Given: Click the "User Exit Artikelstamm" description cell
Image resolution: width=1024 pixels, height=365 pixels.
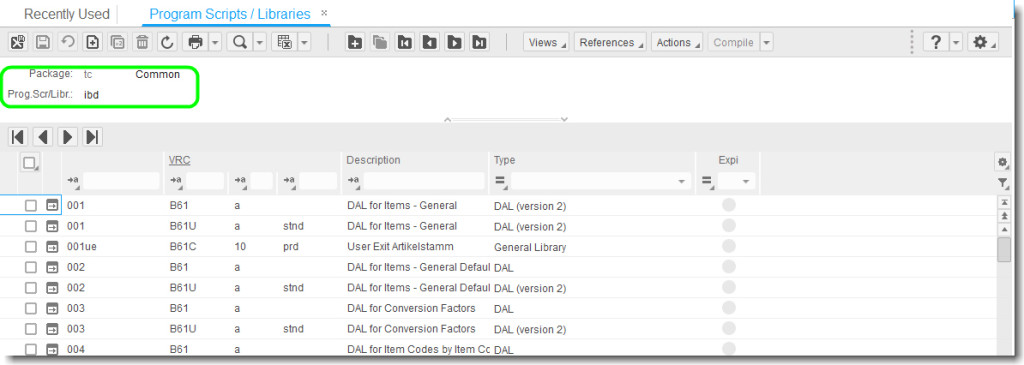Looking at the screenshot, I should tap(400, 247).
